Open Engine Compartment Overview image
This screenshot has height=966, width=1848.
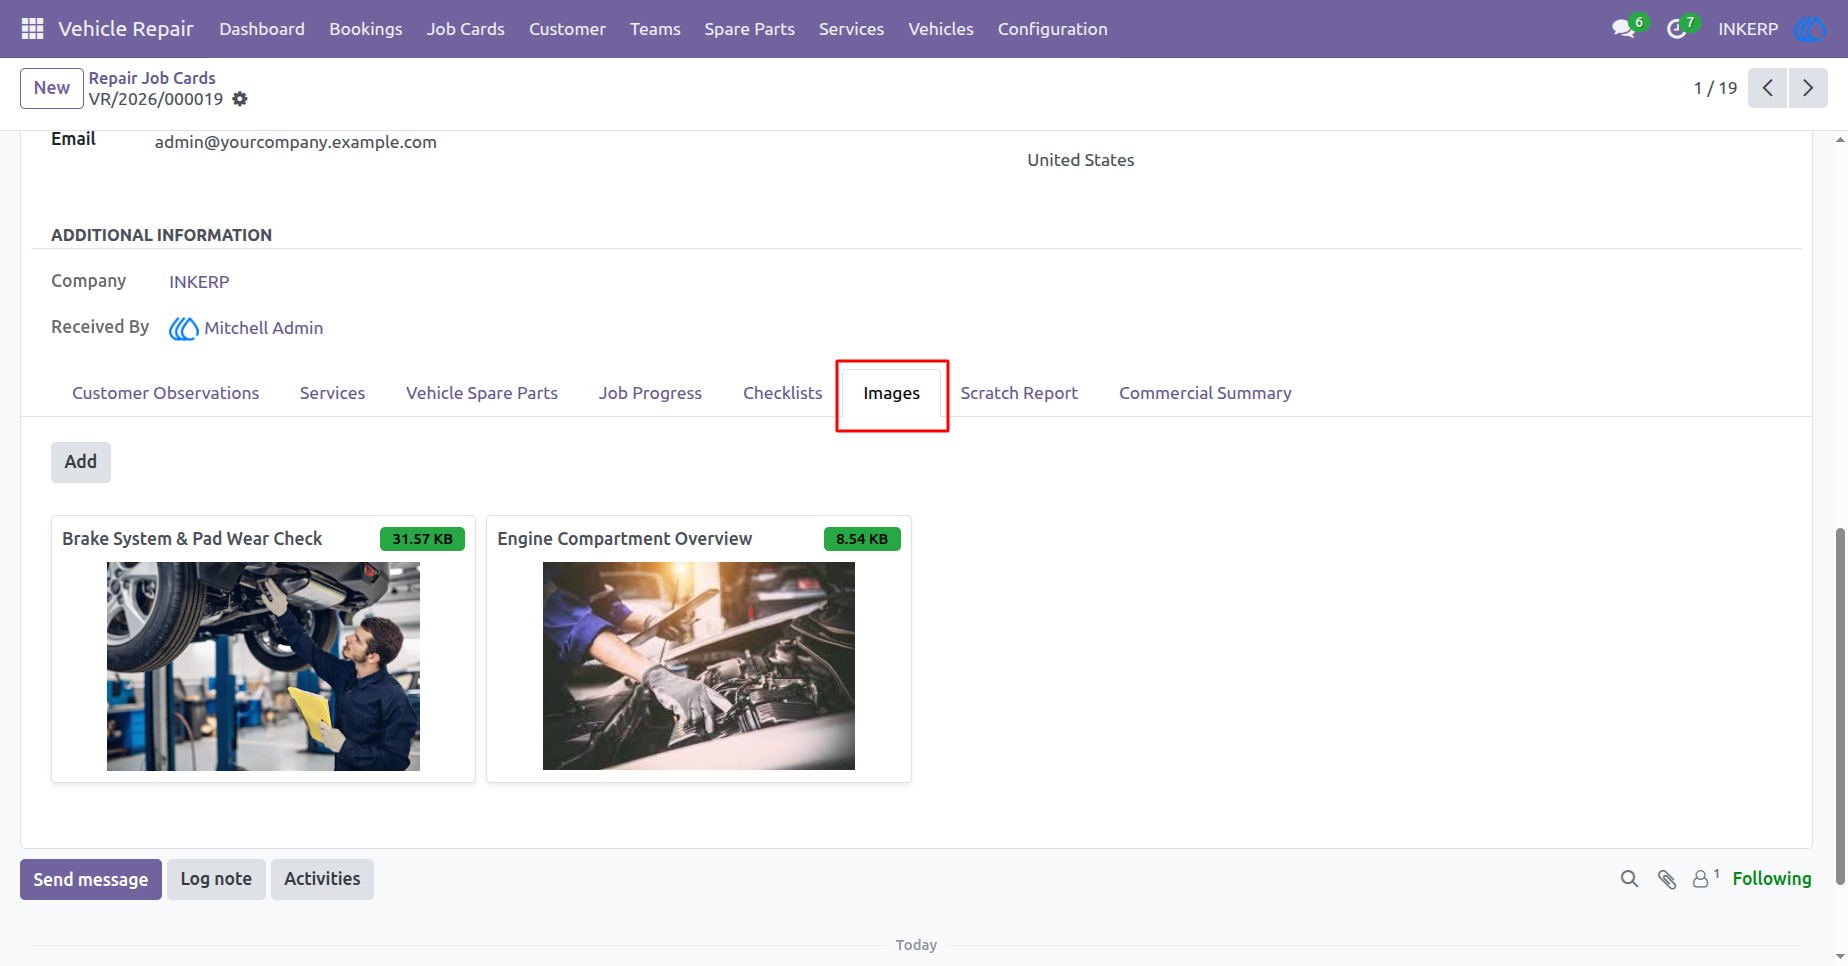point(699,666)
